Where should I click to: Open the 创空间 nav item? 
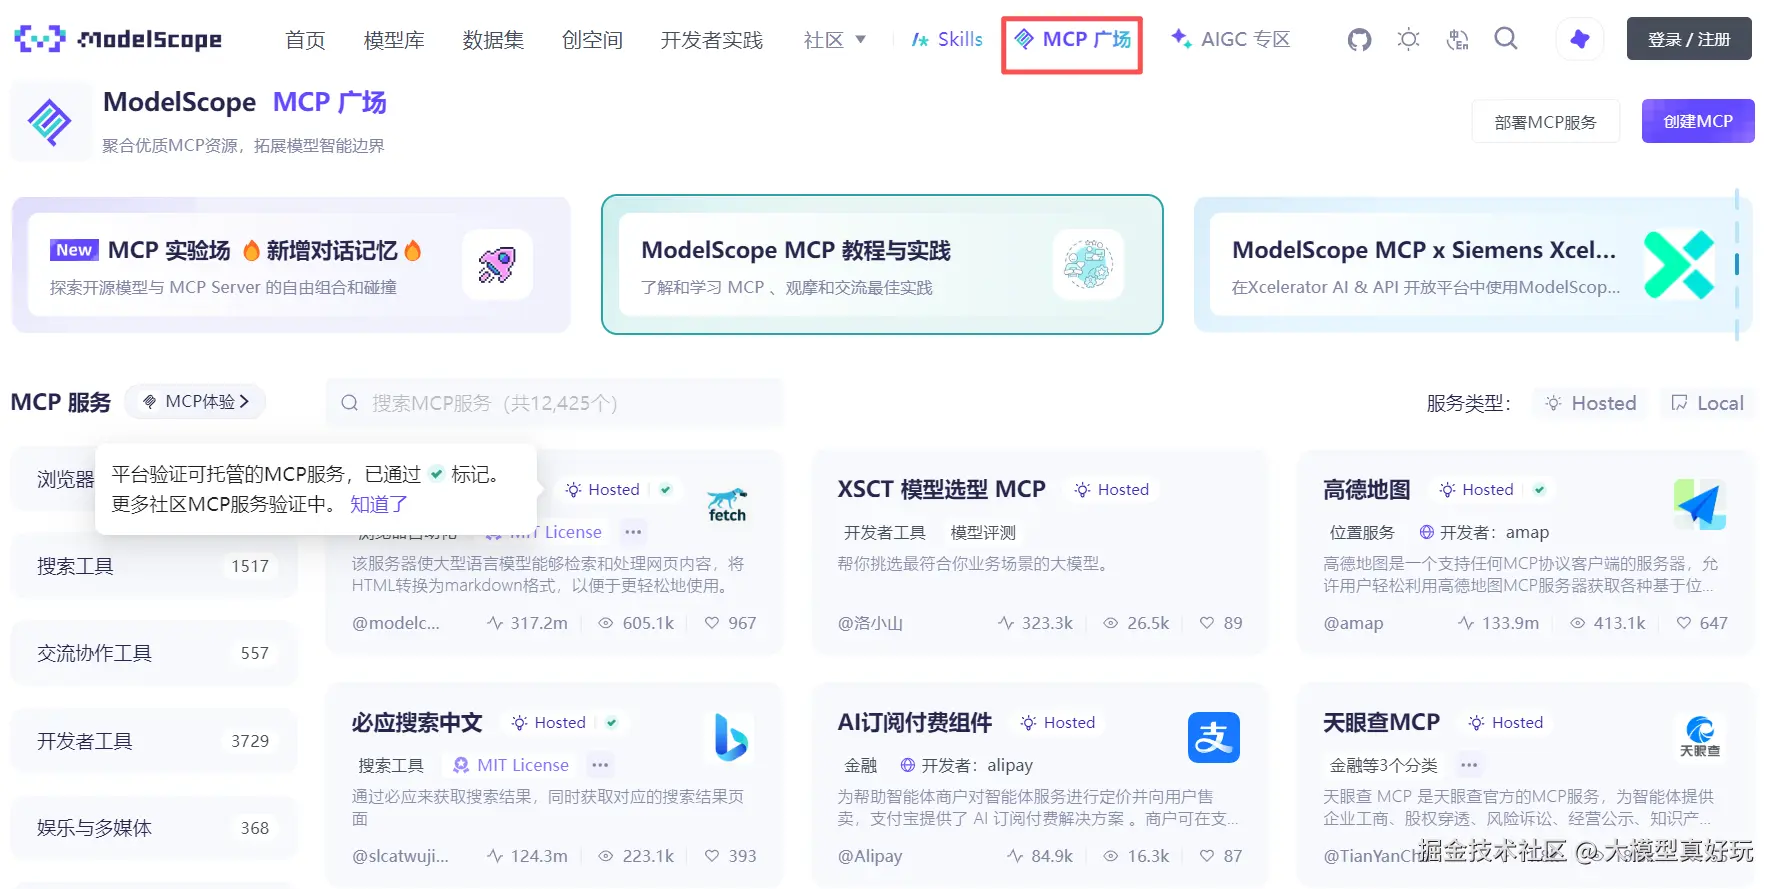(592, 40)
